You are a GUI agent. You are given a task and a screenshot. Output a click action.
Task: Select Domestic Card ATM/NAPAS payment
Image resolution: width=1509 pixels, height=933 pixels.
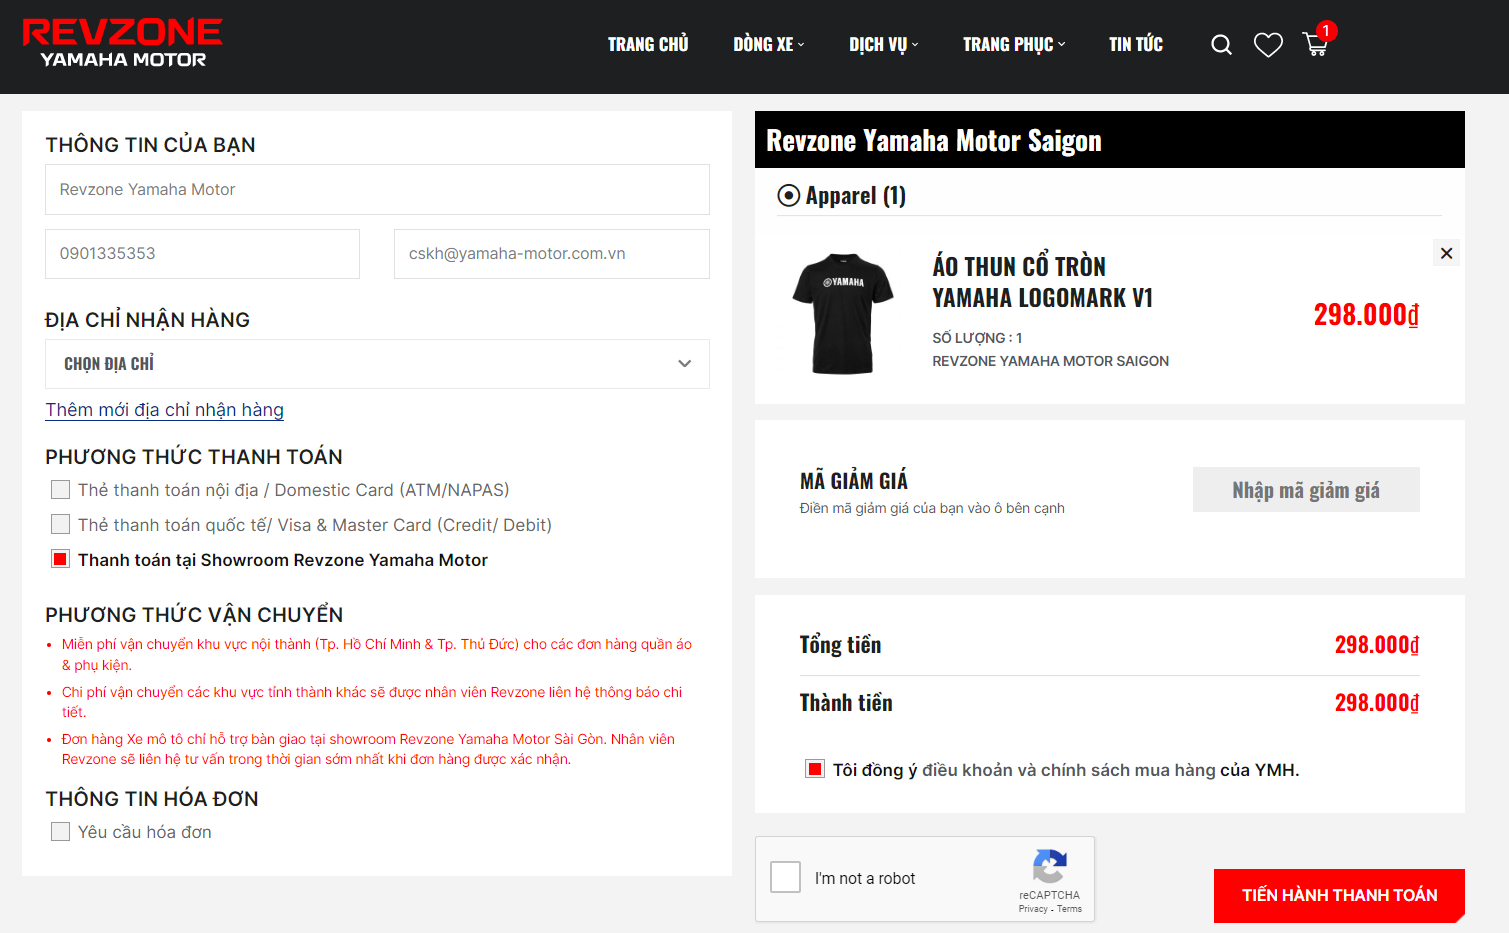61,490
